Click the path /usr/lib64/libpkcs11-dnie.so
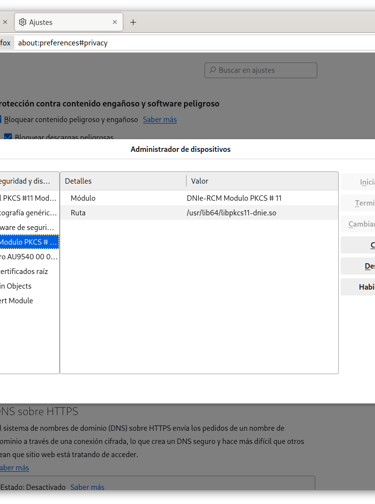This screenshot has height=504, width=375. pyautogui.click(x=231, y=213)
